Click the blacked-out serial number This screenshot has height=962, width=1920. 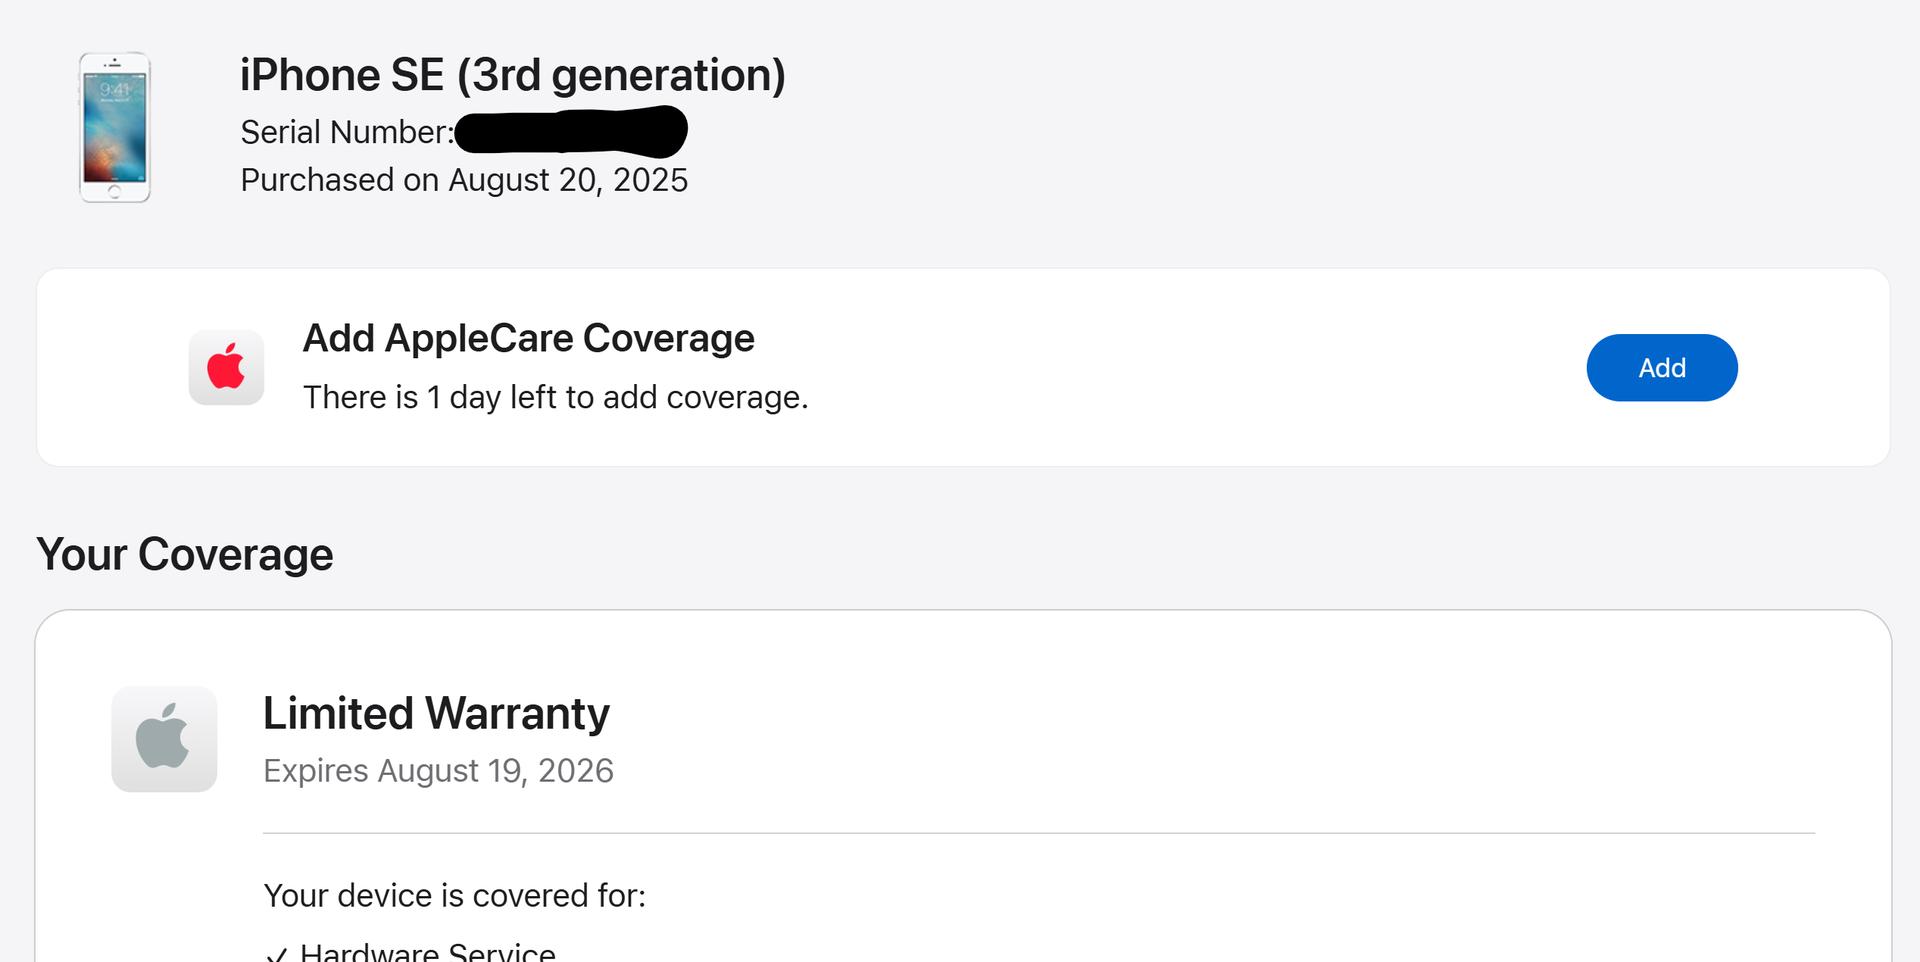pyautogui.click(x=570, y=132)
